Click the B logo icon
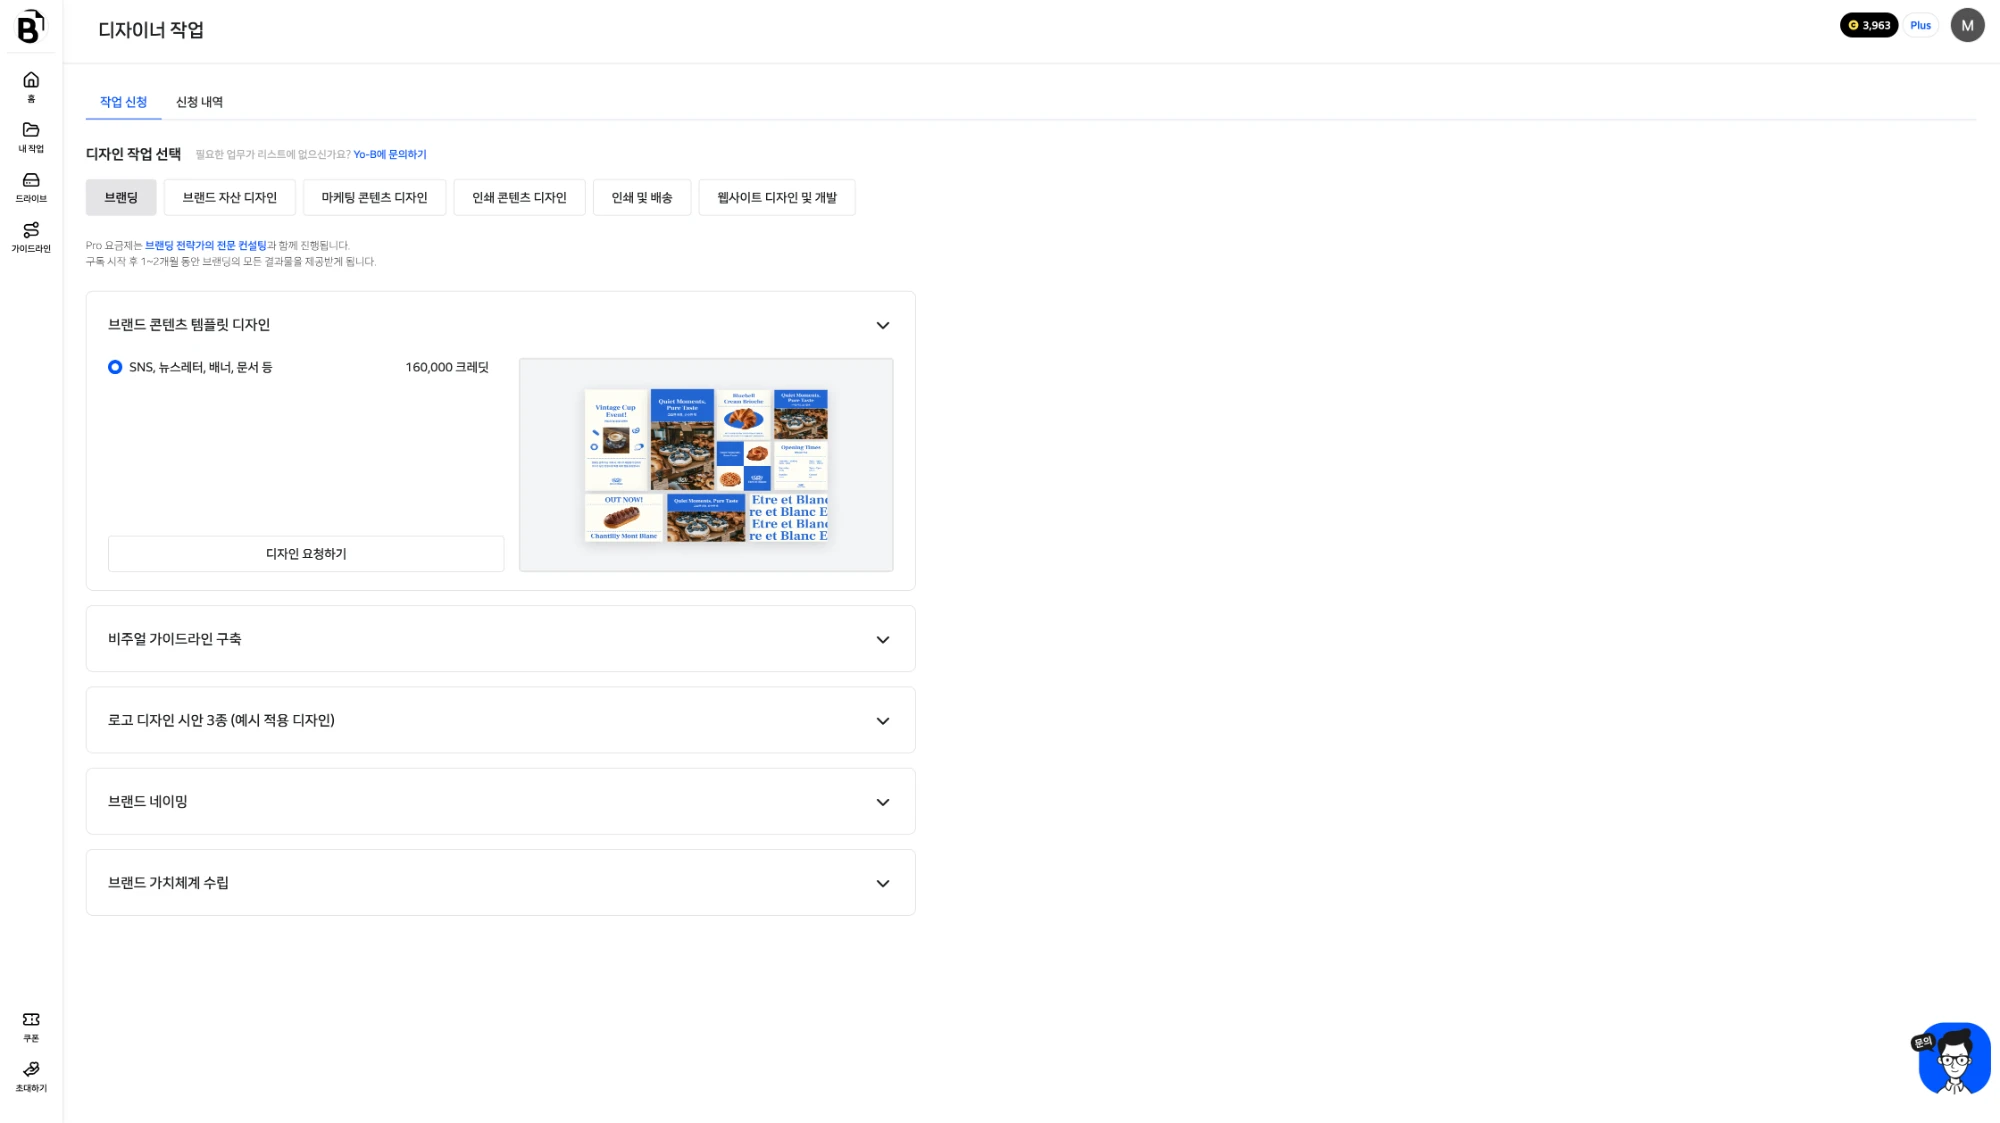 [31, 27]
